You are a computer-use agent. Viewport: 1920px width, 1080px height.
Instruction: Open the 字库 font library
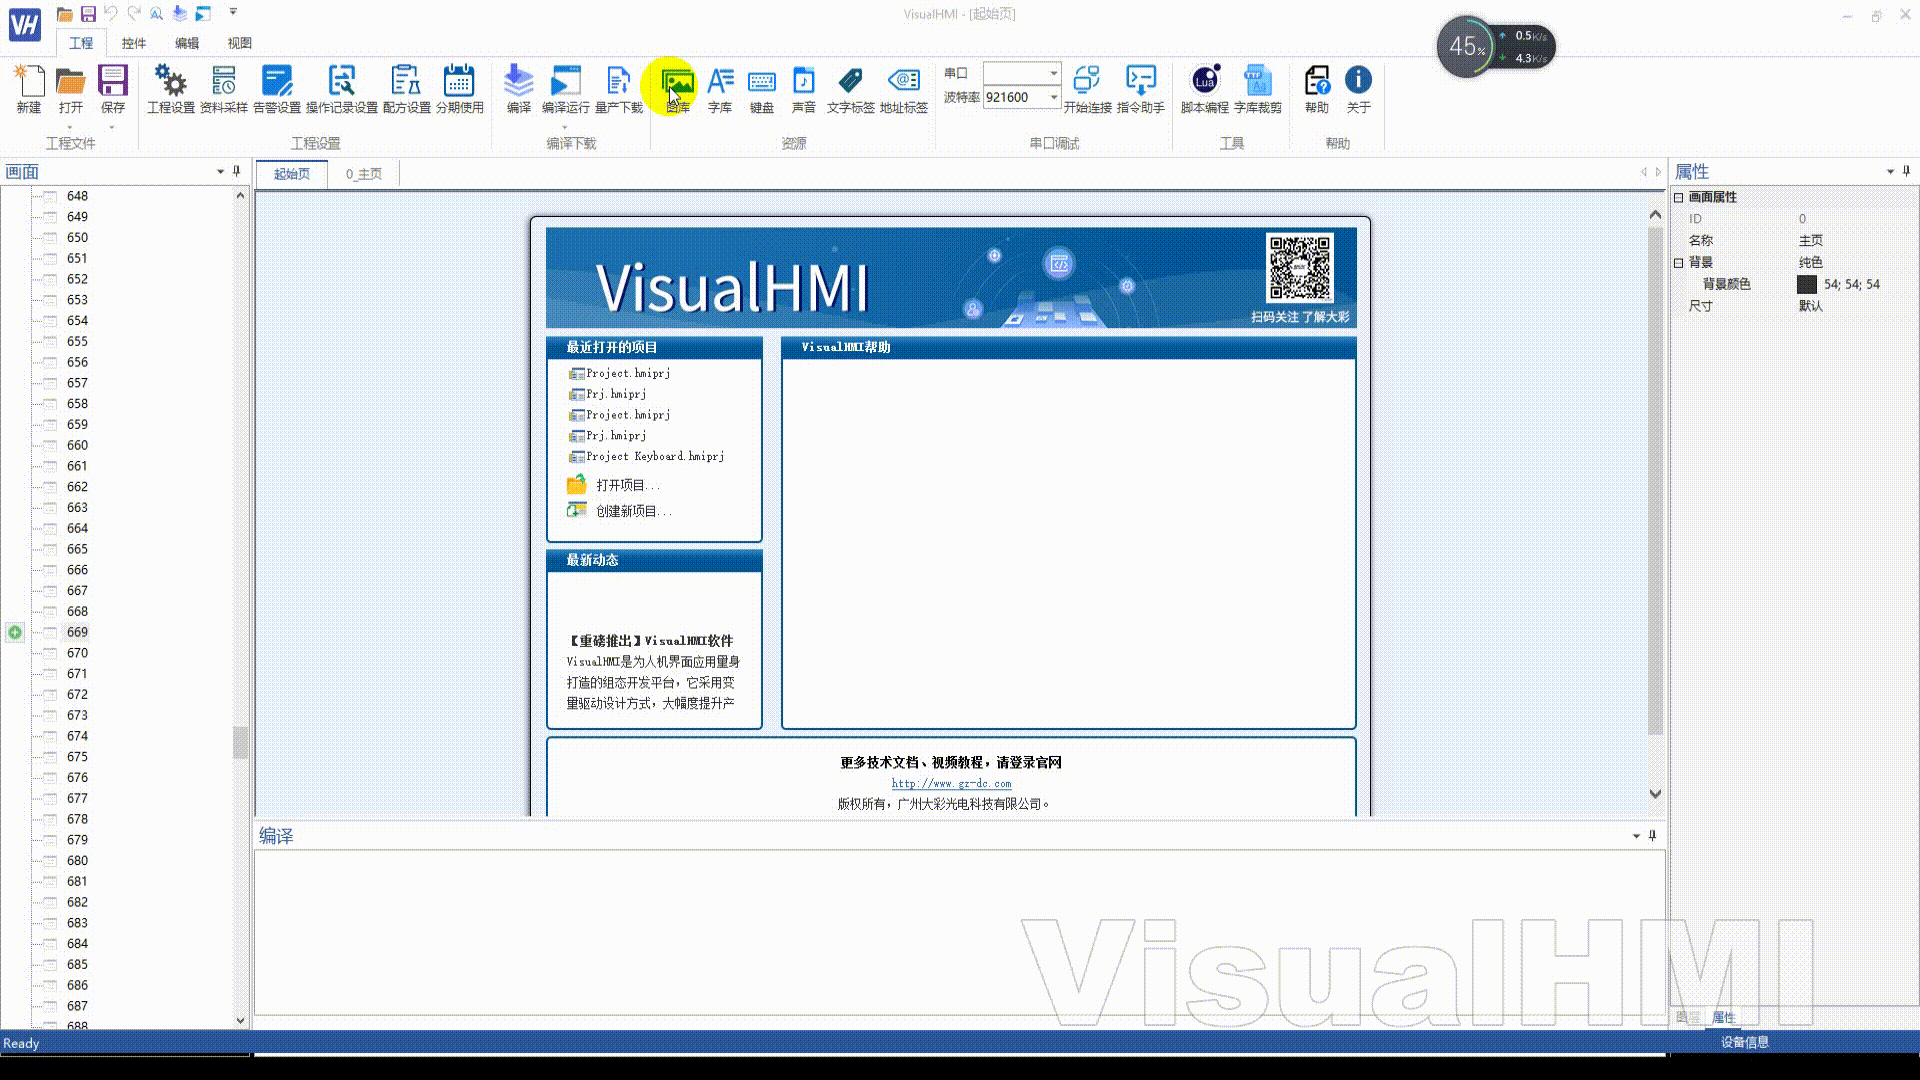tap(720, 89)
